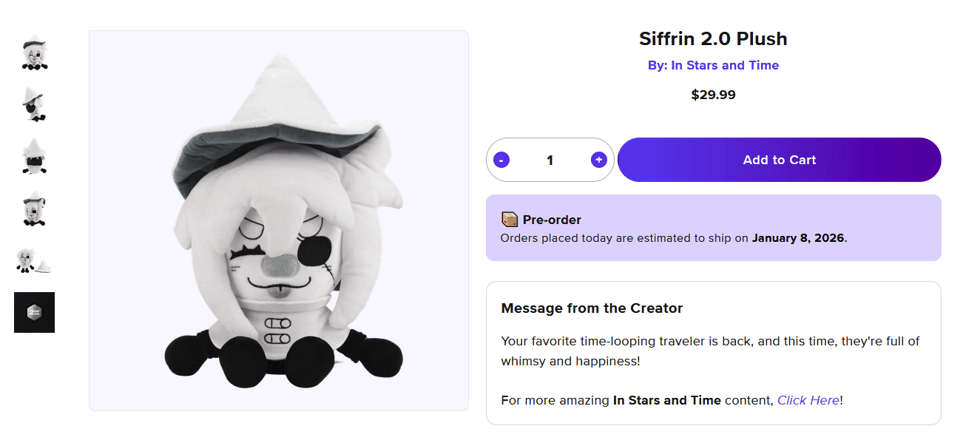Select the black hexagon badge thumbnail
Image resolution: width=960 pixels, height=443 pixels.
[34, 312]
